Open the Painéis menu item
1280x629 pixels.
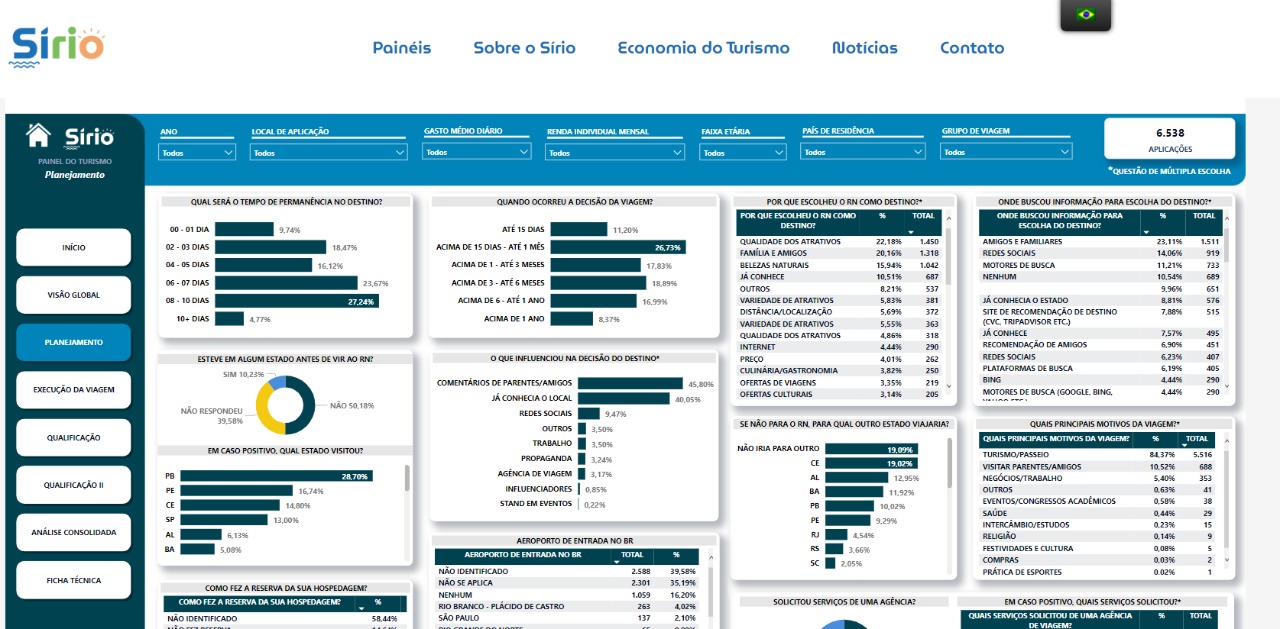tap(402, 48)
